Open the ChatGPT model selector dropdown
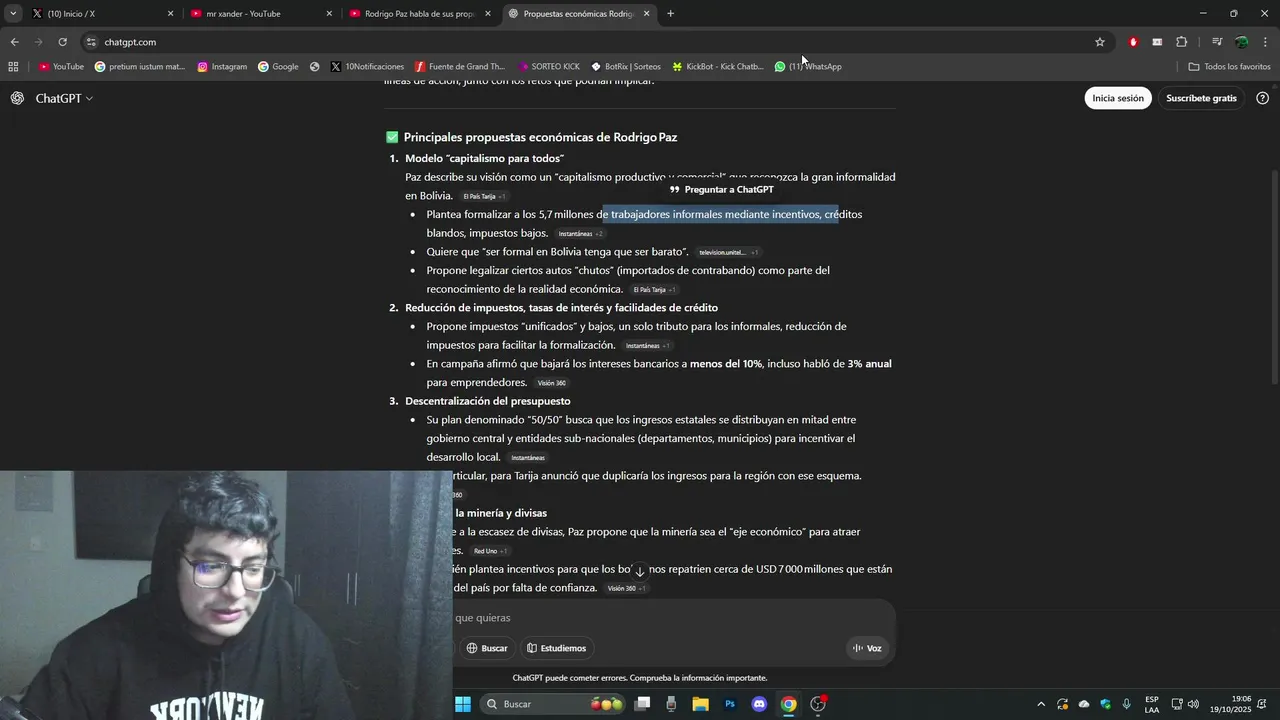Screen dimensions: 1280x720 click(x=64, y=98)
